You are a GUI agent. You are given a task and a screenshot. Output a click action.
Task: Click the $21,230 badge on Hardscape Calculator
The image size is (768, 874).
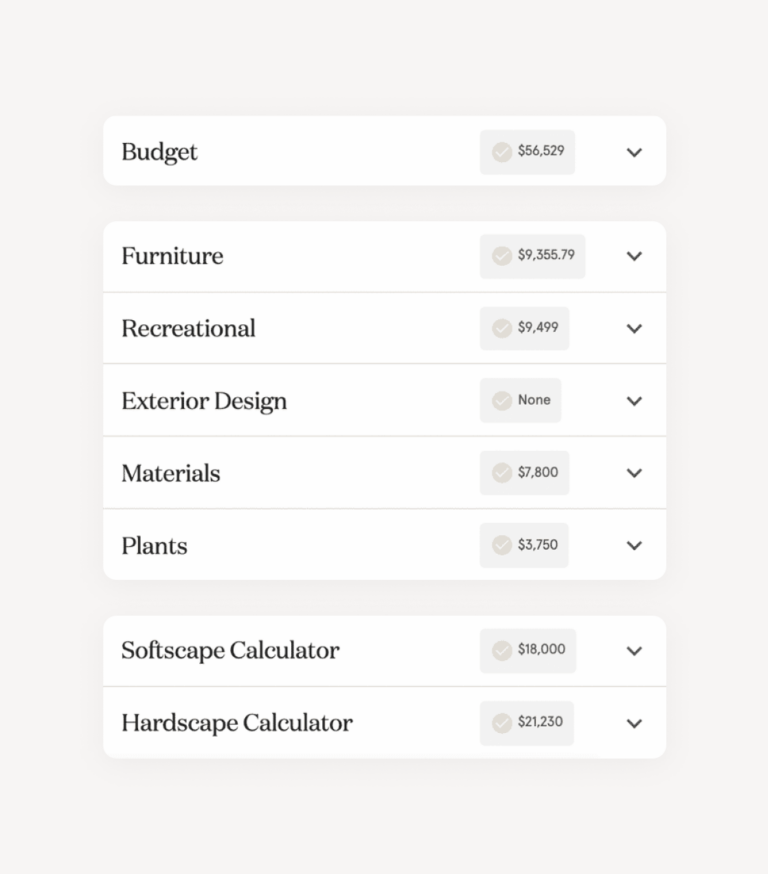[x=527, y=722]
